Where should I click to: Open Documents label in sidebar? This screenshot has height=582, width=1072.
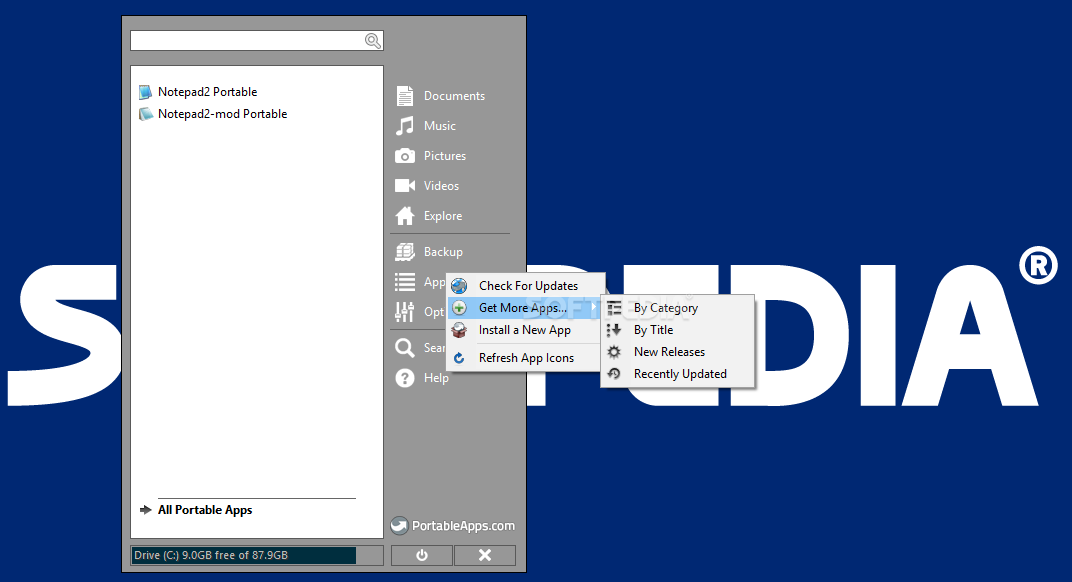(x=454, y=96)
